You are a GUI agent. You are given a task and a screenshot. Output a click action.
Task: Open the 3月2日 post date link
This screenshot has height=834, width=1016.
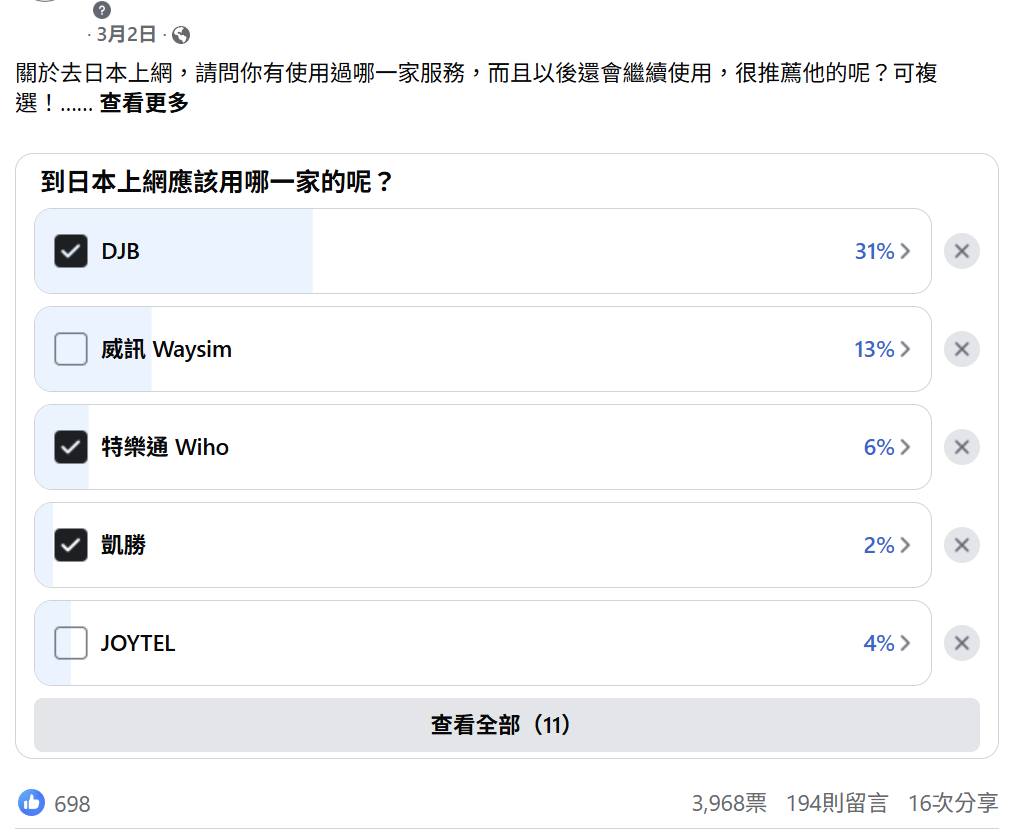127,35
